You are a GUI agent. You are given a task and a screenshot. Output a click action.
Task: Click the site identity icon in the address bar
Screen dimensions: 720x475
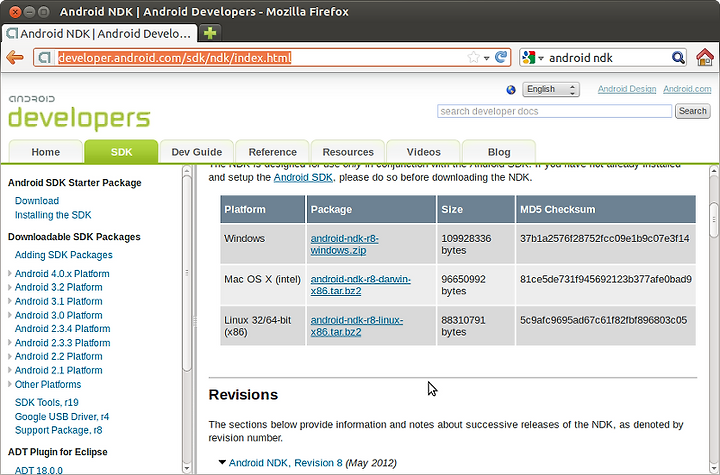pos(45,58)
